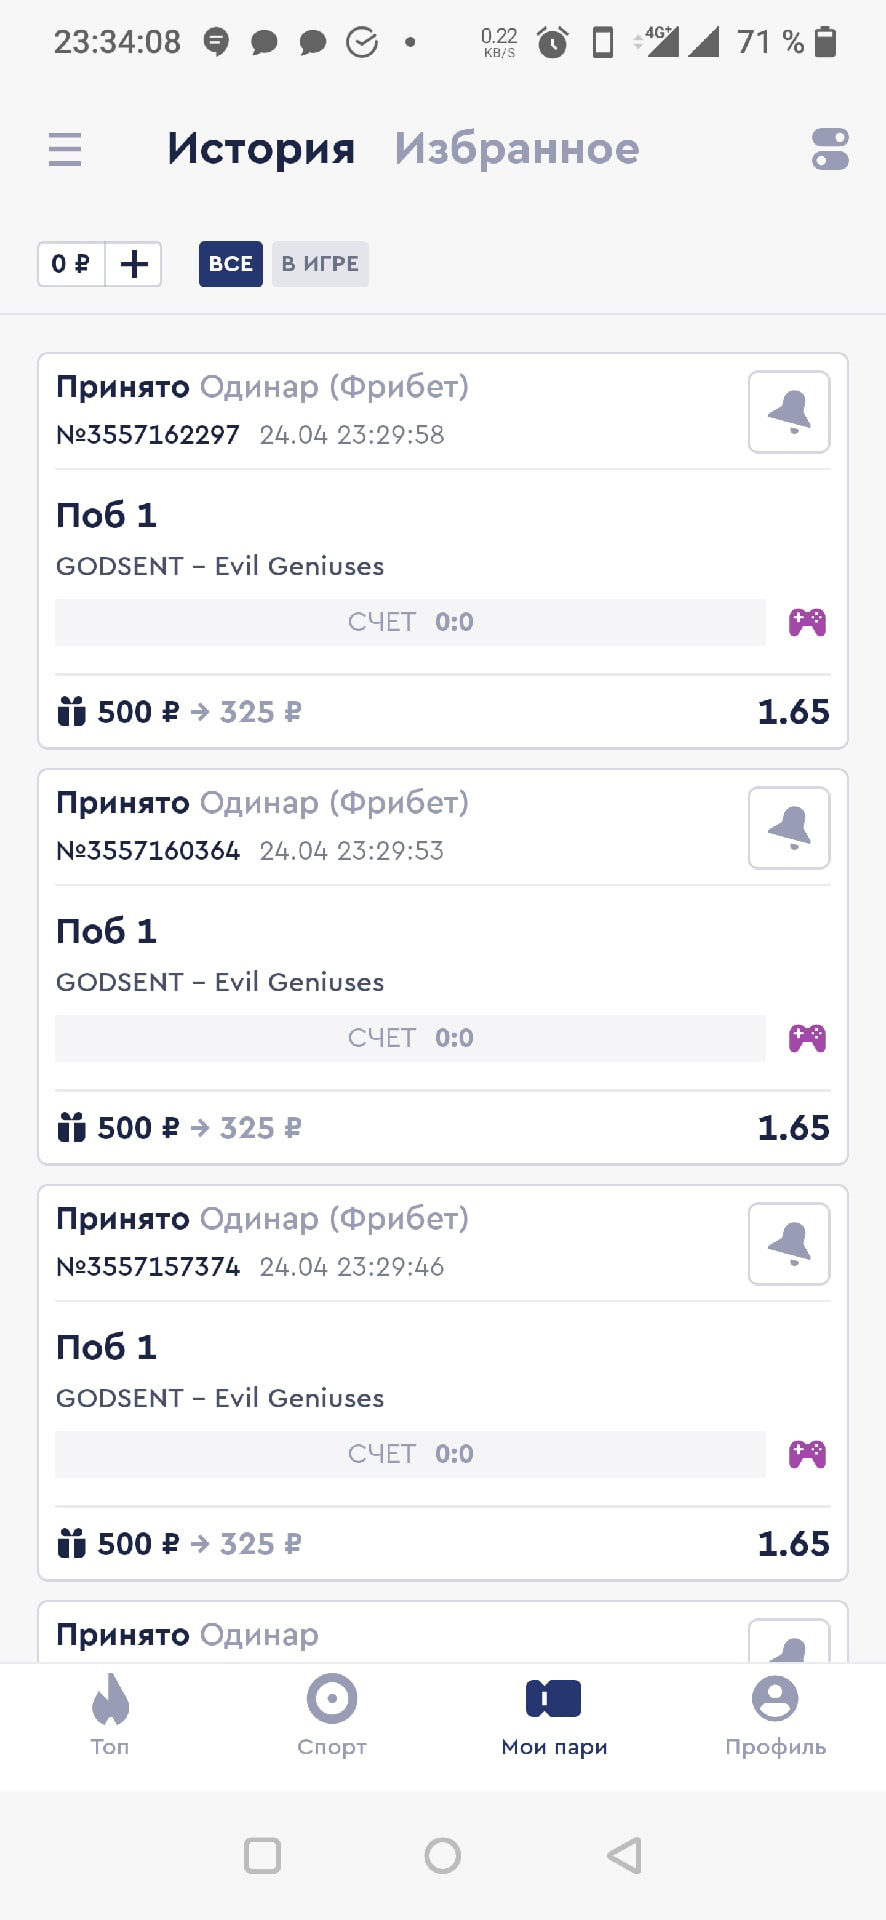Open the Профиль page

(x=775, y=1715)
